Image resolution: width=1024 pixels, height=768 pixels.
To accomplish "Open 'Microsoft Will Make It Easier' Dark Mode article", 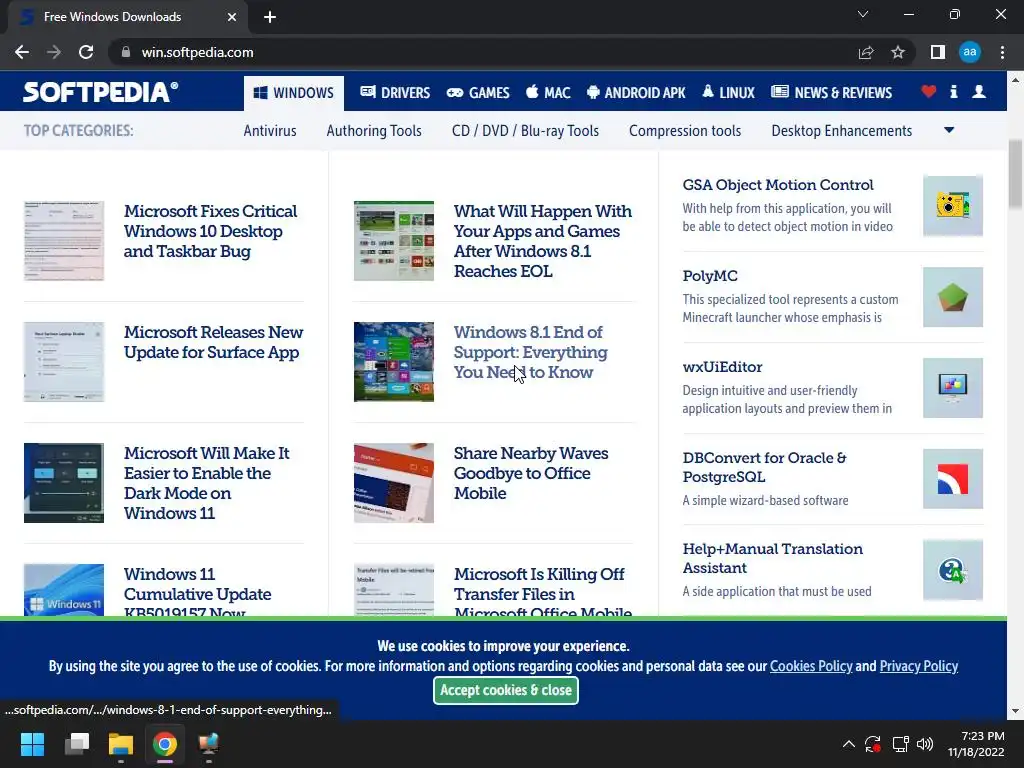I will [206, 483].
